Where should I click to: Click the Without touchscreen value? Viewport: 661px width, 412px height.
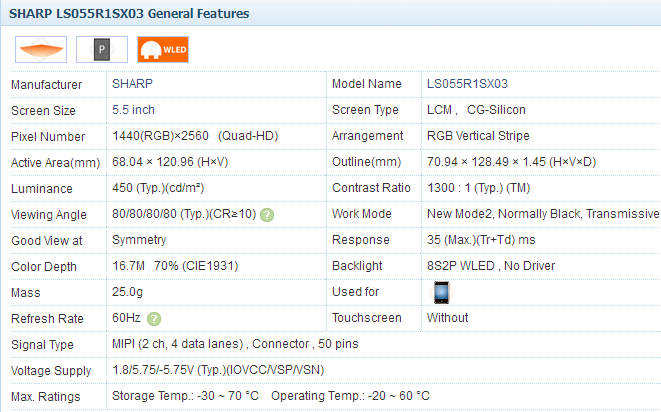tap(447, 318)
